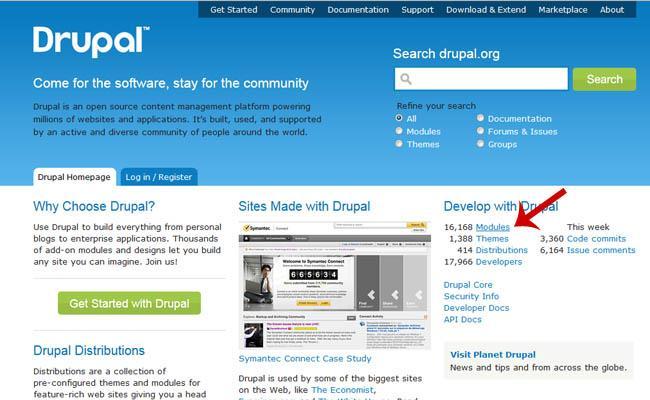Open the Symantec Connect Case Study link
Viewport: 650px width, 400px height.
click(305, 359)
